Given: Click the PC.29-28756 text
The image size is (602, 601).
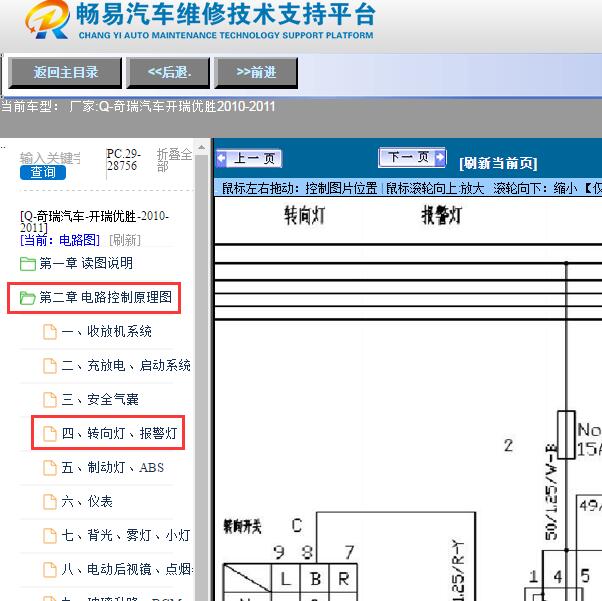Looking at the screenshot, I should [x=122, y=160].
